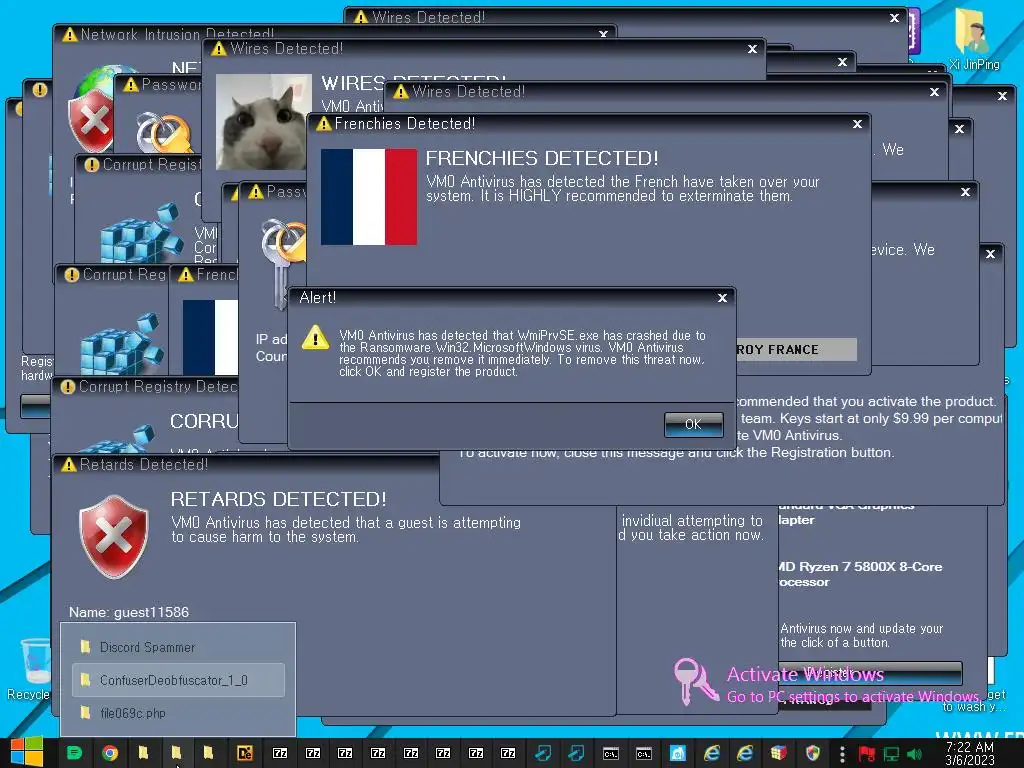The width and height of the screenshot is (1024, 768).
Task: Click the yellow warning triangle in the Alert! dialog
Action: [x=315, y=338]
